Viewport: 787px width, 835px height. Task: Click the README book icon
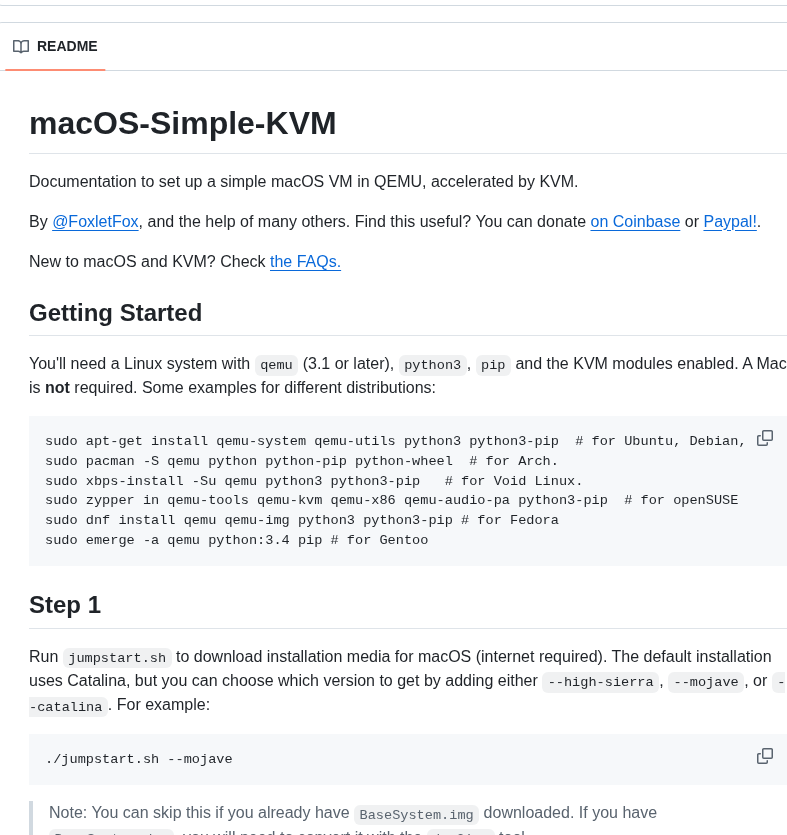(x=21, y=46)
